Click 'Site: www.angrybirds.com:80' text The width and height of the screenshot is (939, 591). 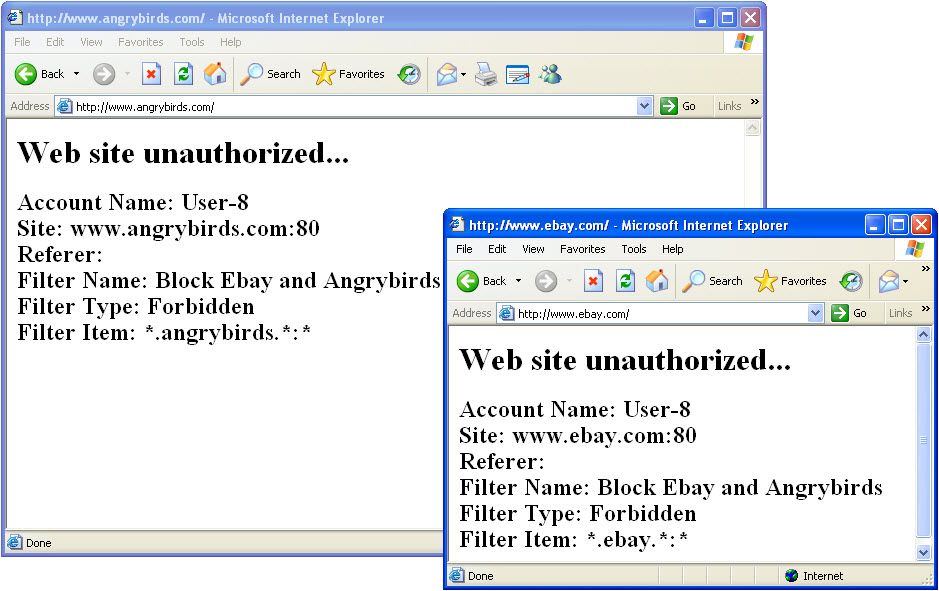[168, 228]
